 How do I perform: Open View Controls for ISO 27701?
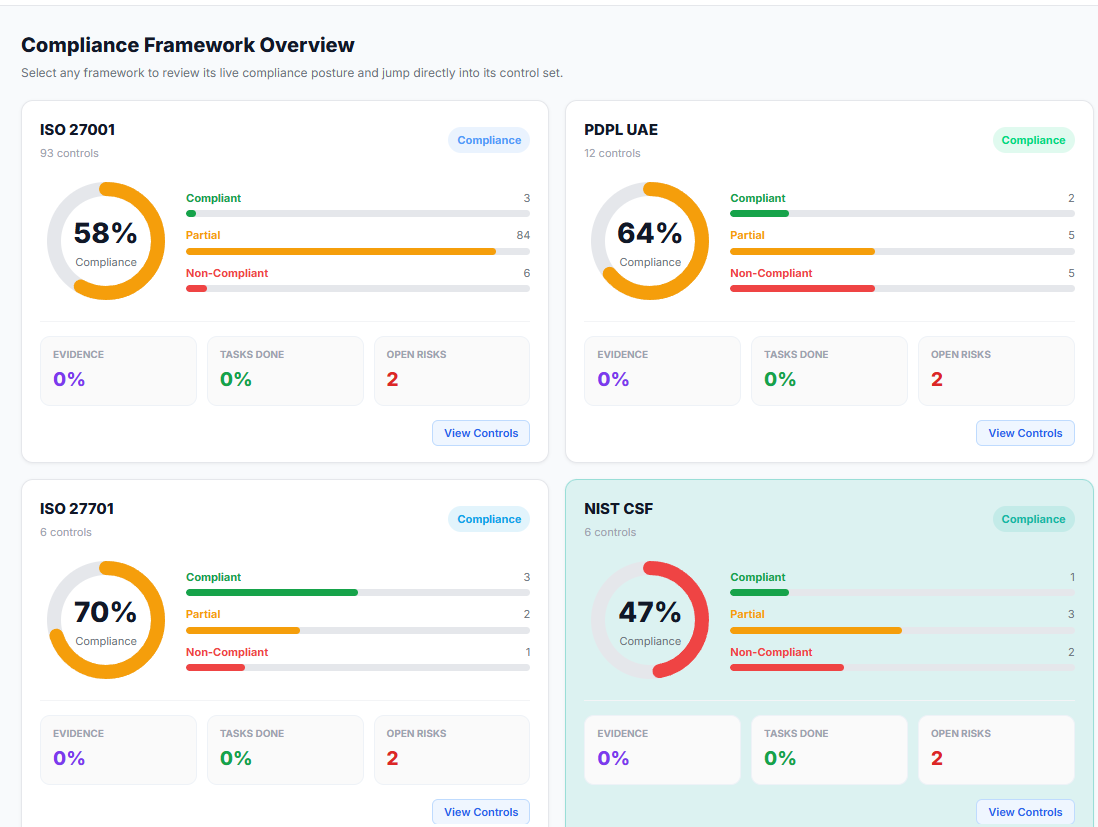pos(480,812)
